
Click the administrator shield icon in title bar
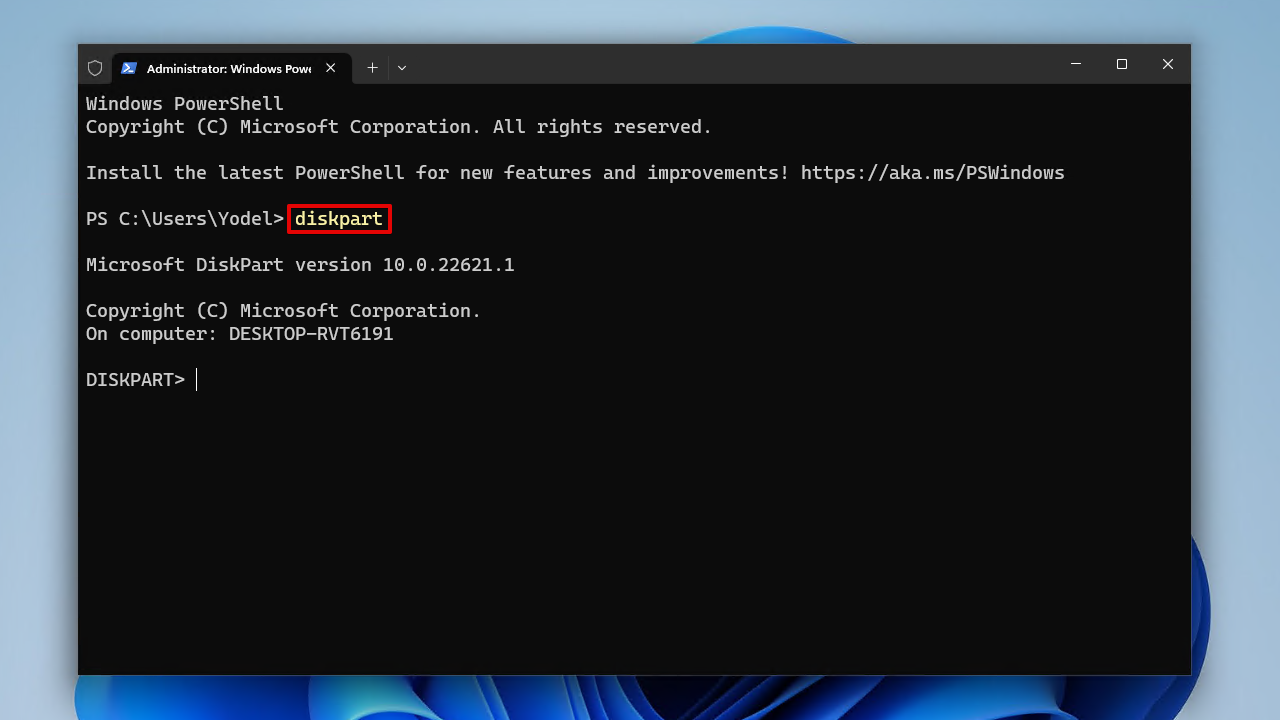pos(95,68)
